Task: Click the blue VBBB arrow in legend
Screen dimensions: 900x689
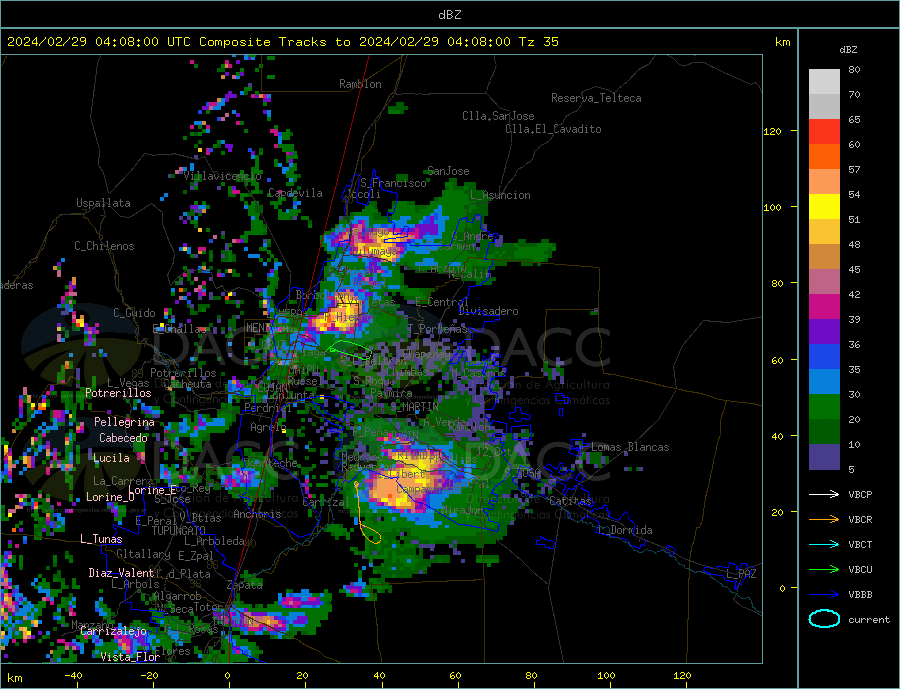Action: (824, 595)
